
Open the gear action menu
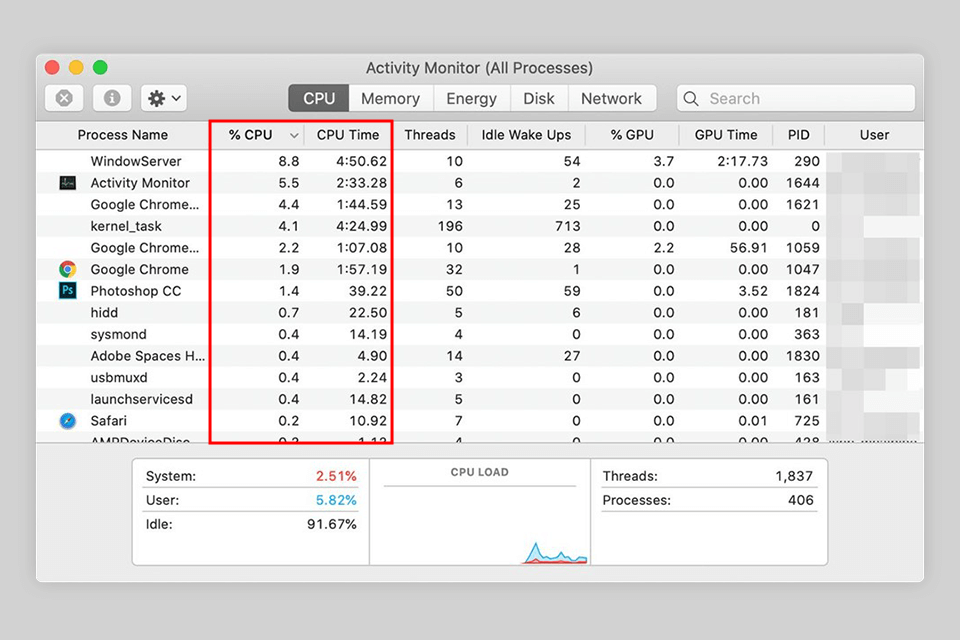pos(164,98)
